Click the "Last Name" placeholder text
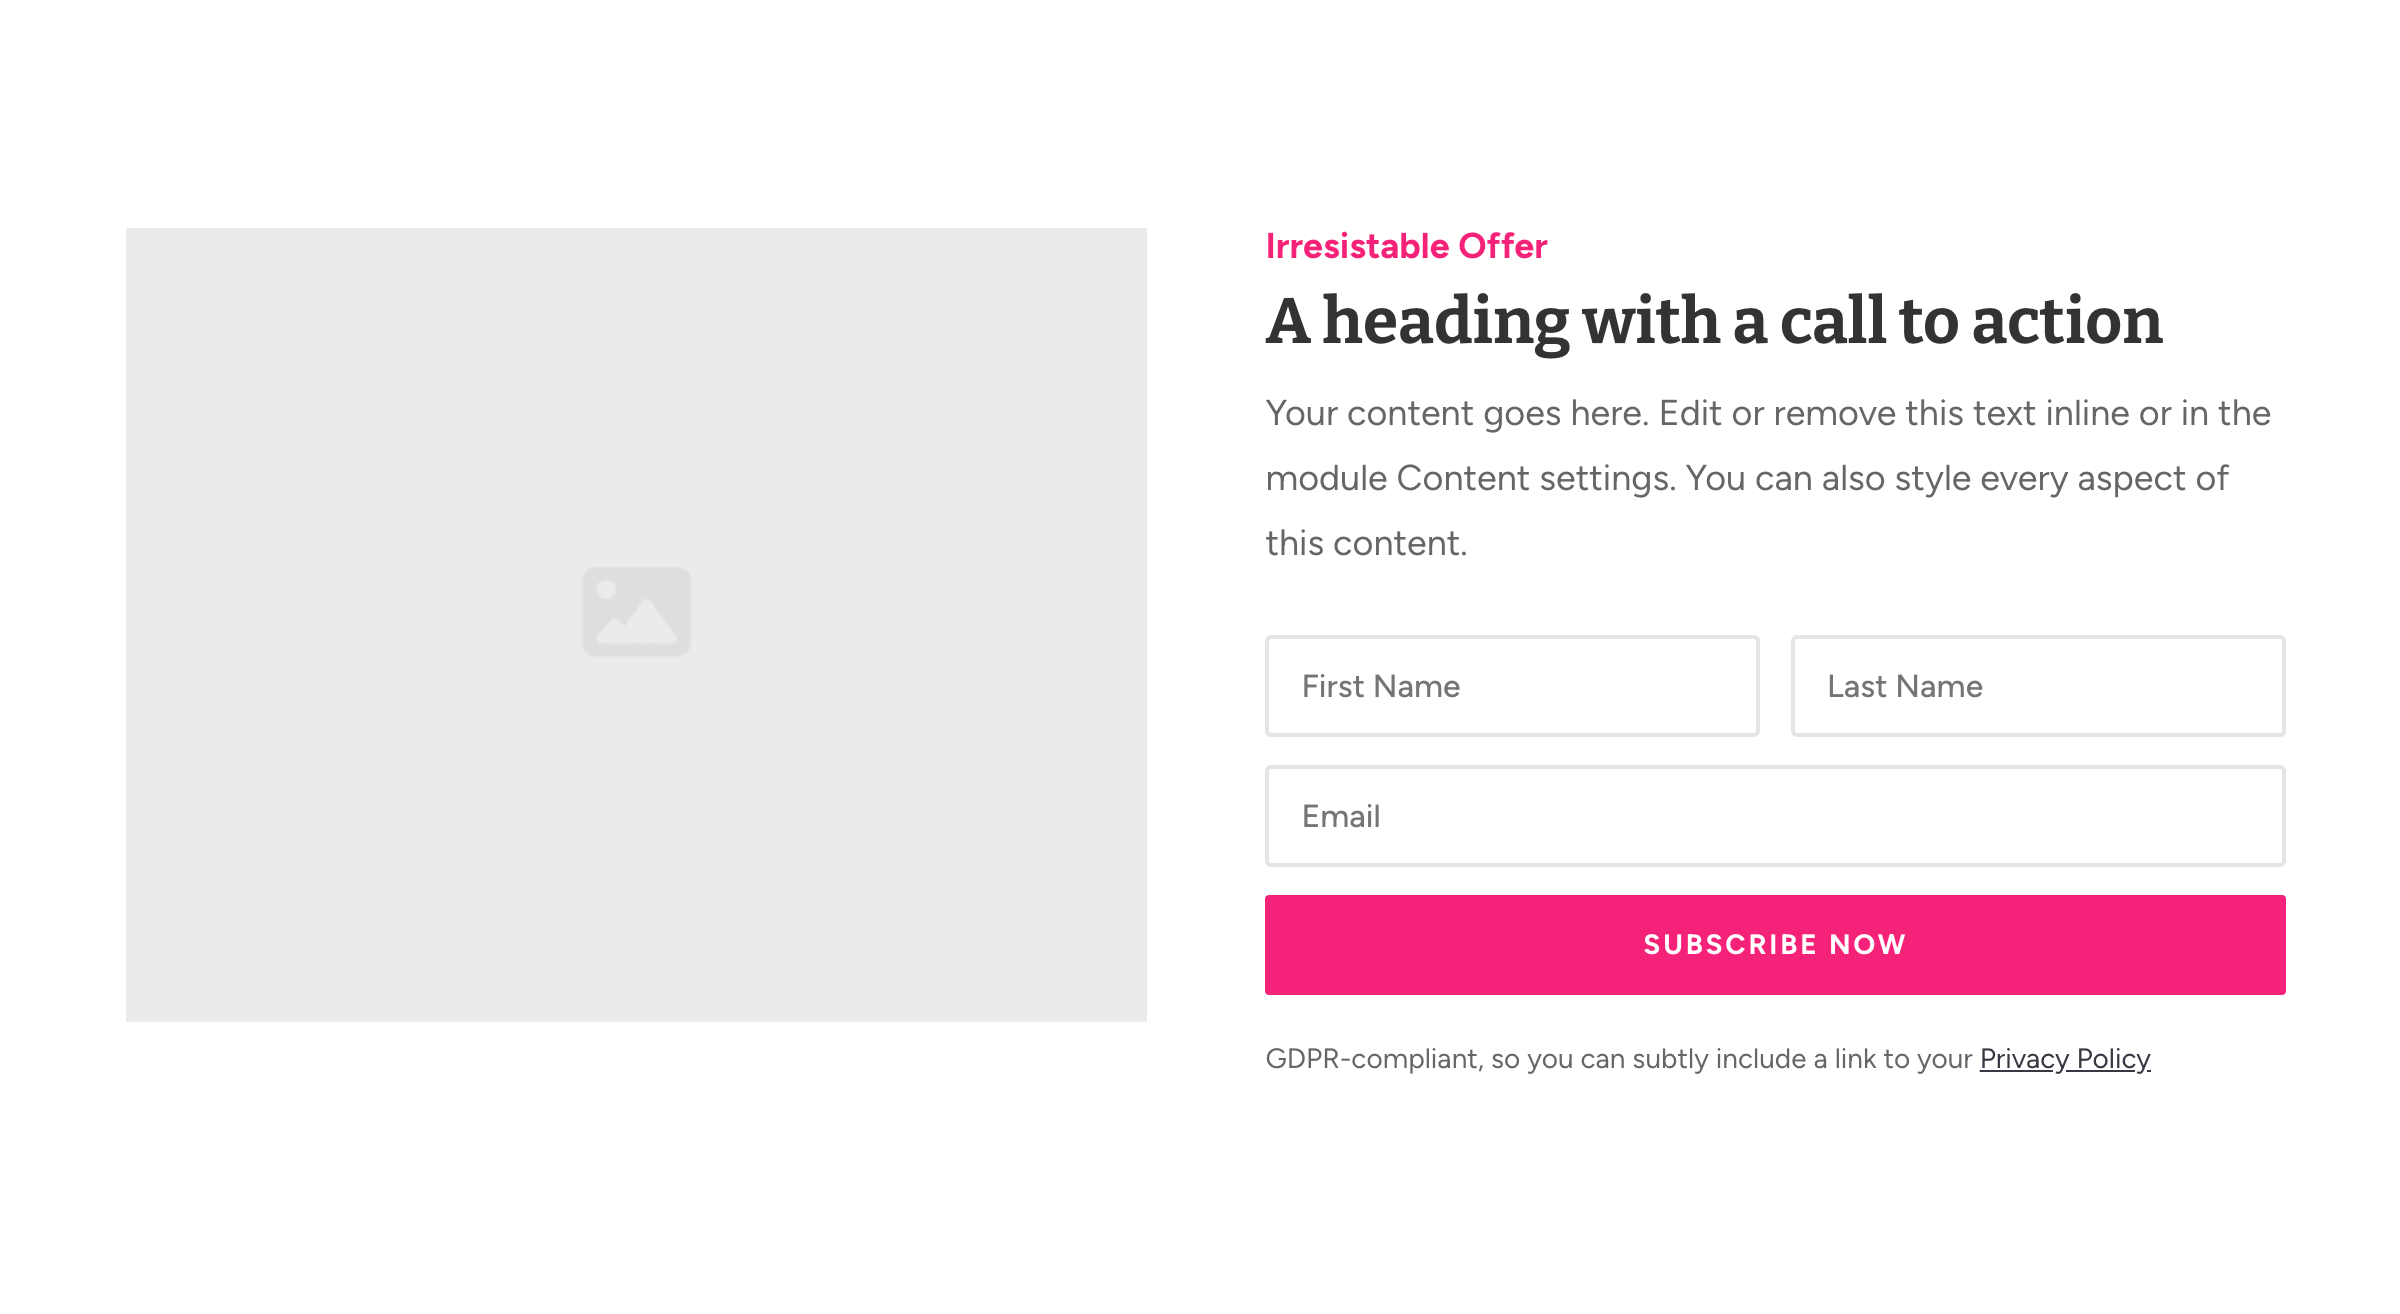The image size is (2400, 1314). pos(1905,687)
